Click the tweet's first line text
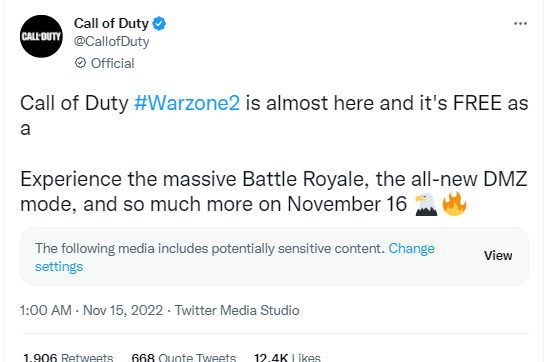544x362 pixels. point(274,103)
